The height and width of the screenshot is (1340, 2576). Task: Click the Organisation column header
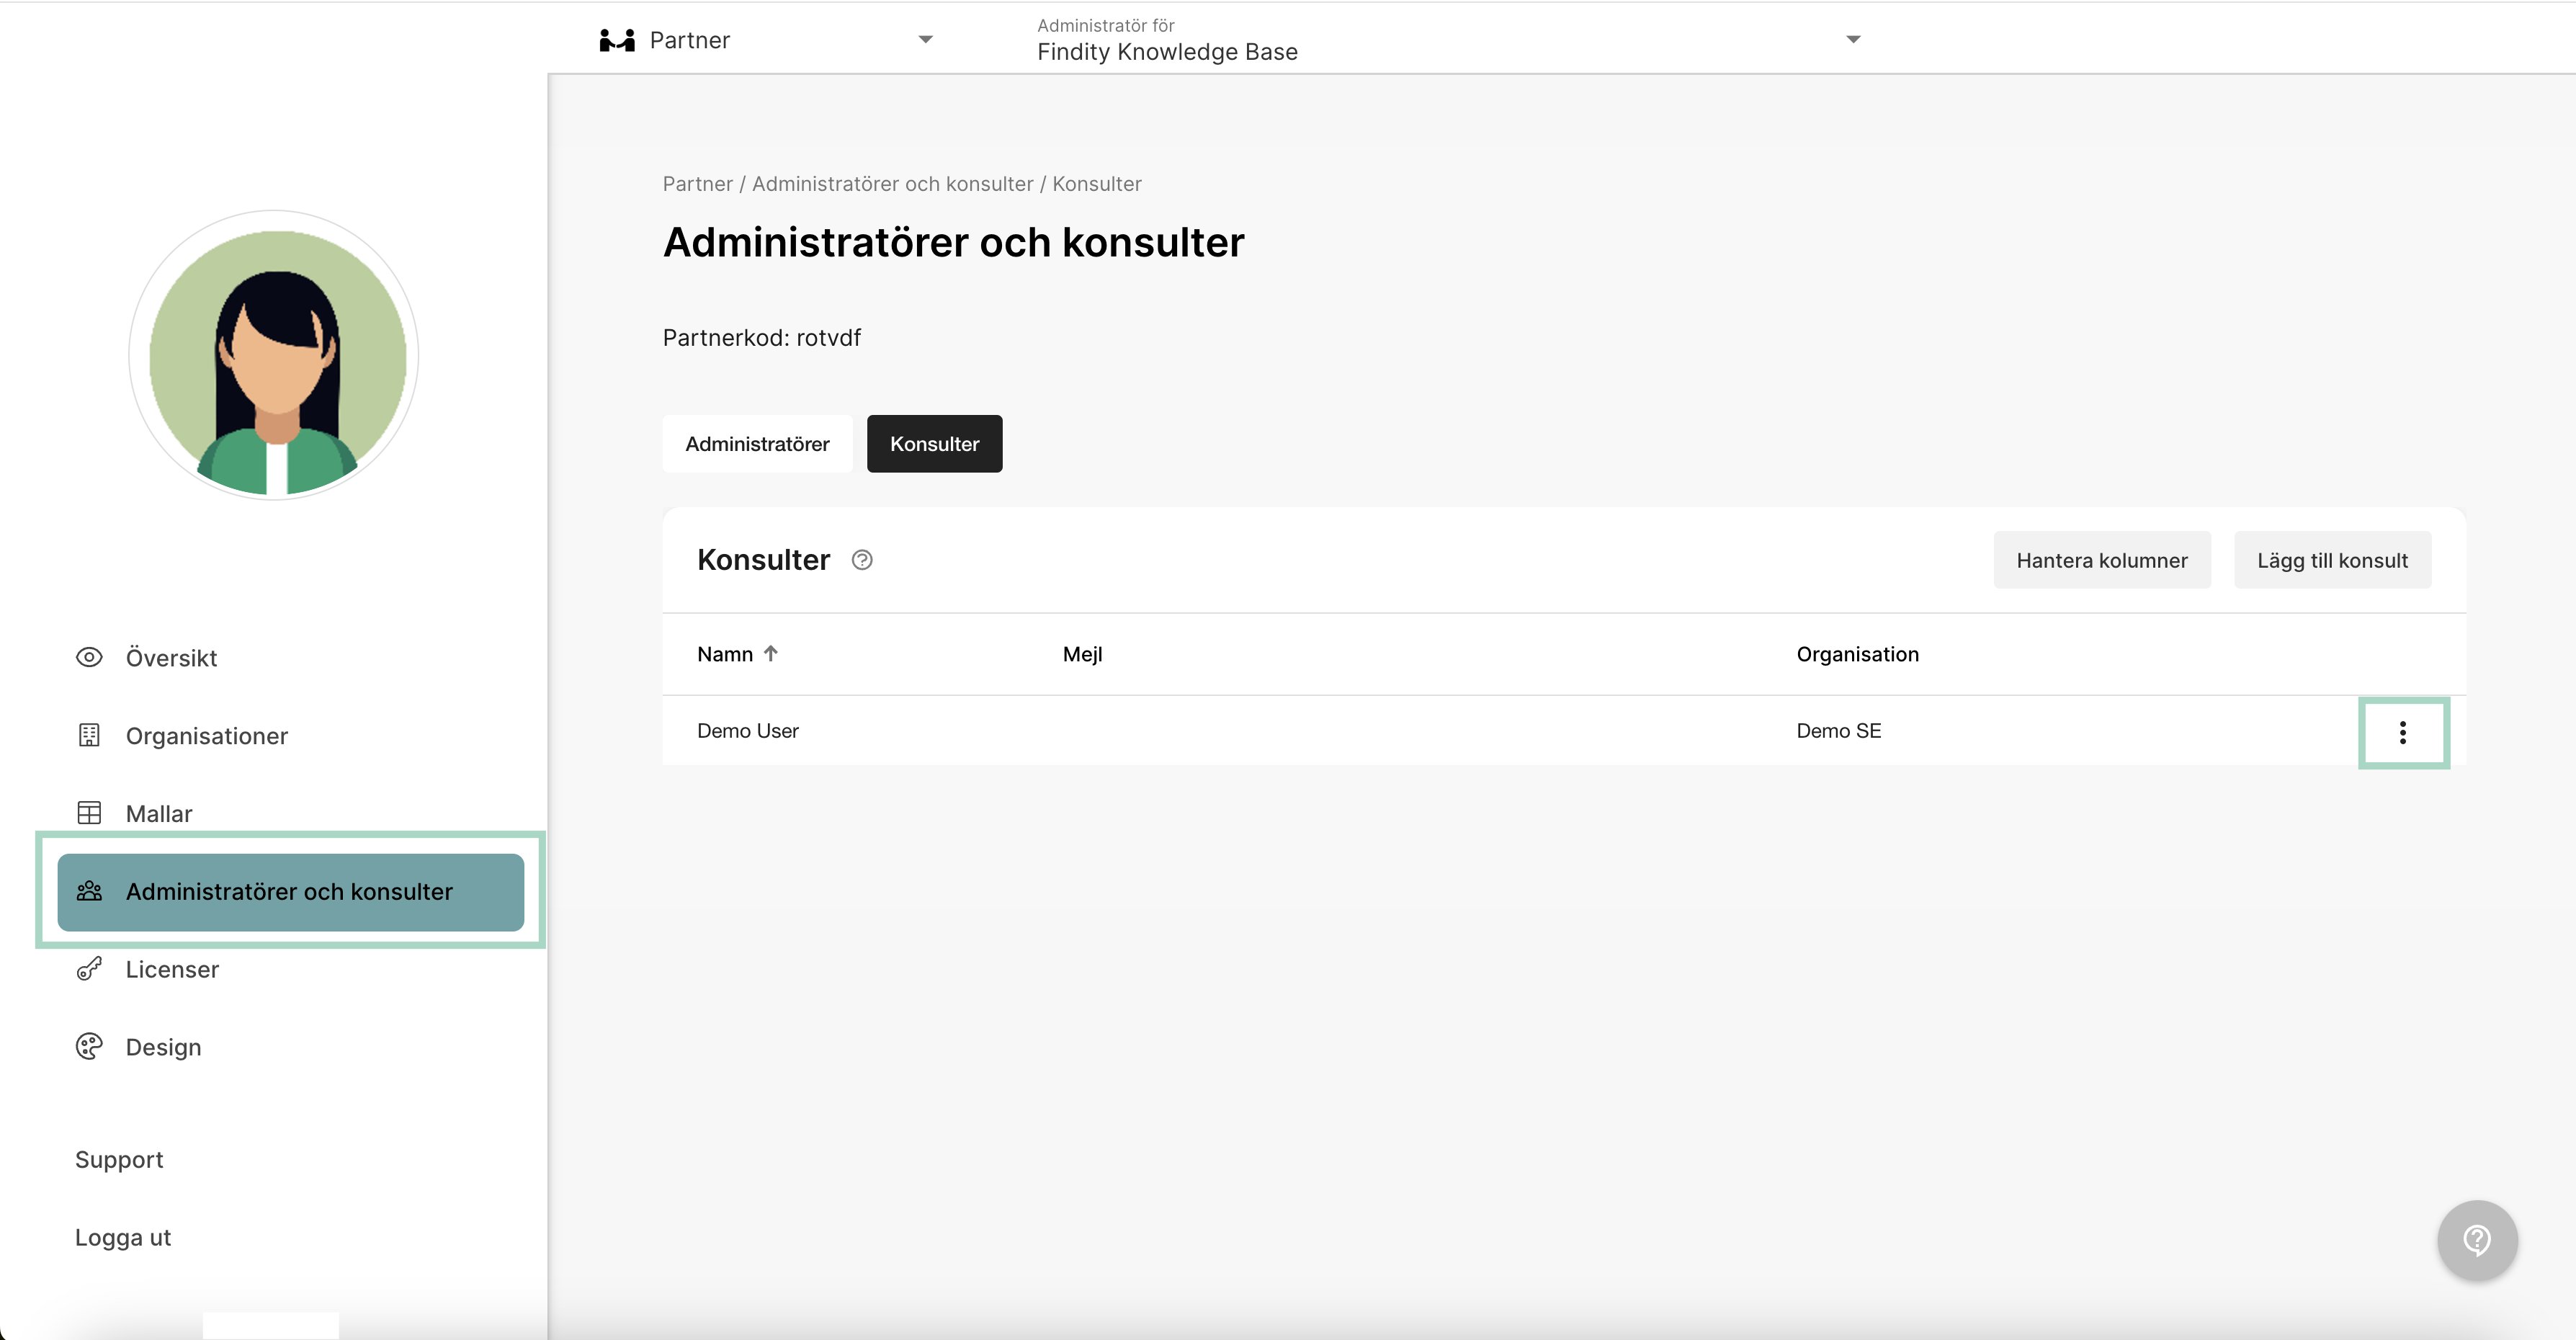click(x=1857, y=654)
